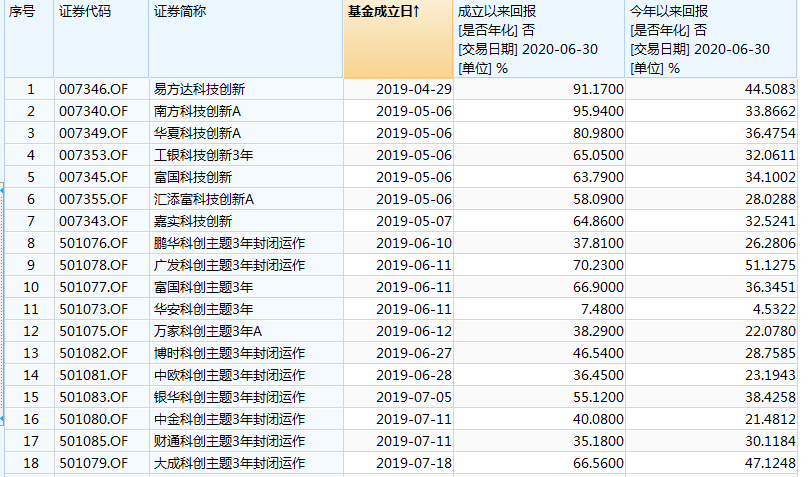
Task: Click code cell 007343.OF
Action: tap(93, 221)
